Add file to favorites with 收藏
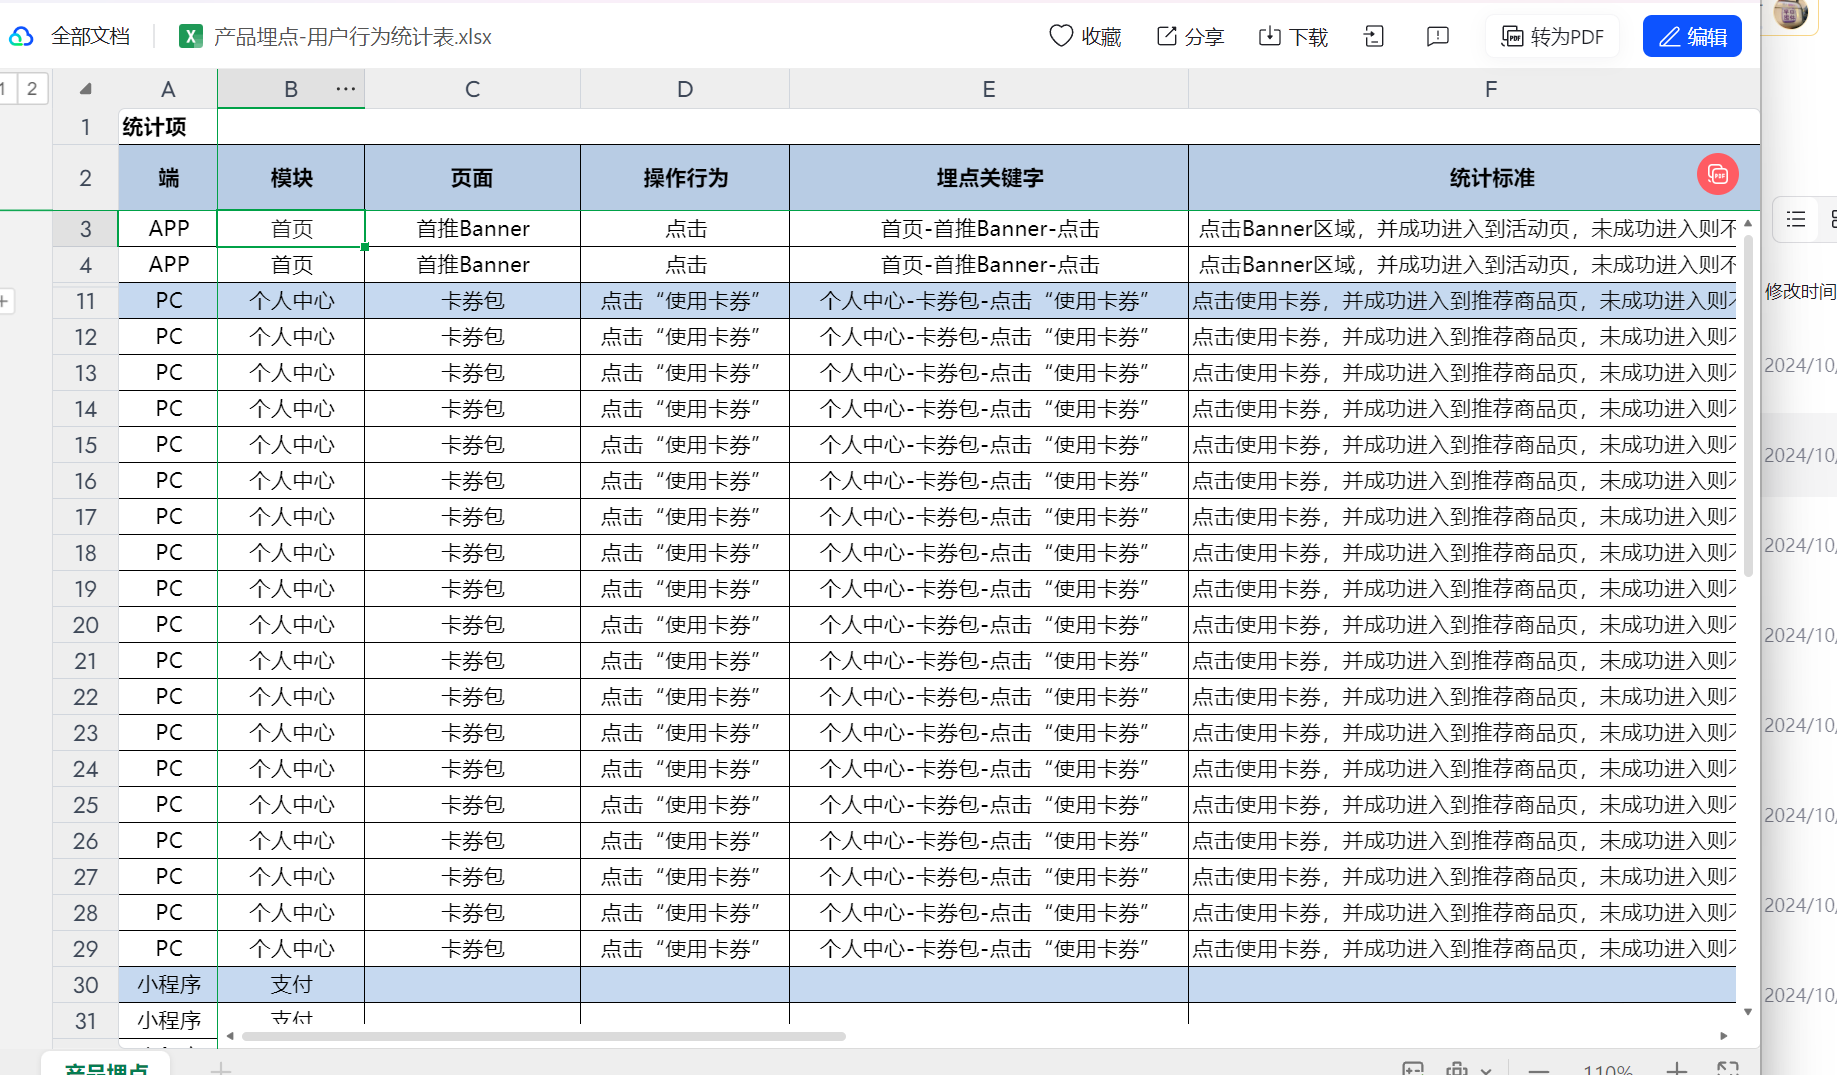The image size is (1837, 1075). (x=1085, y=37)
